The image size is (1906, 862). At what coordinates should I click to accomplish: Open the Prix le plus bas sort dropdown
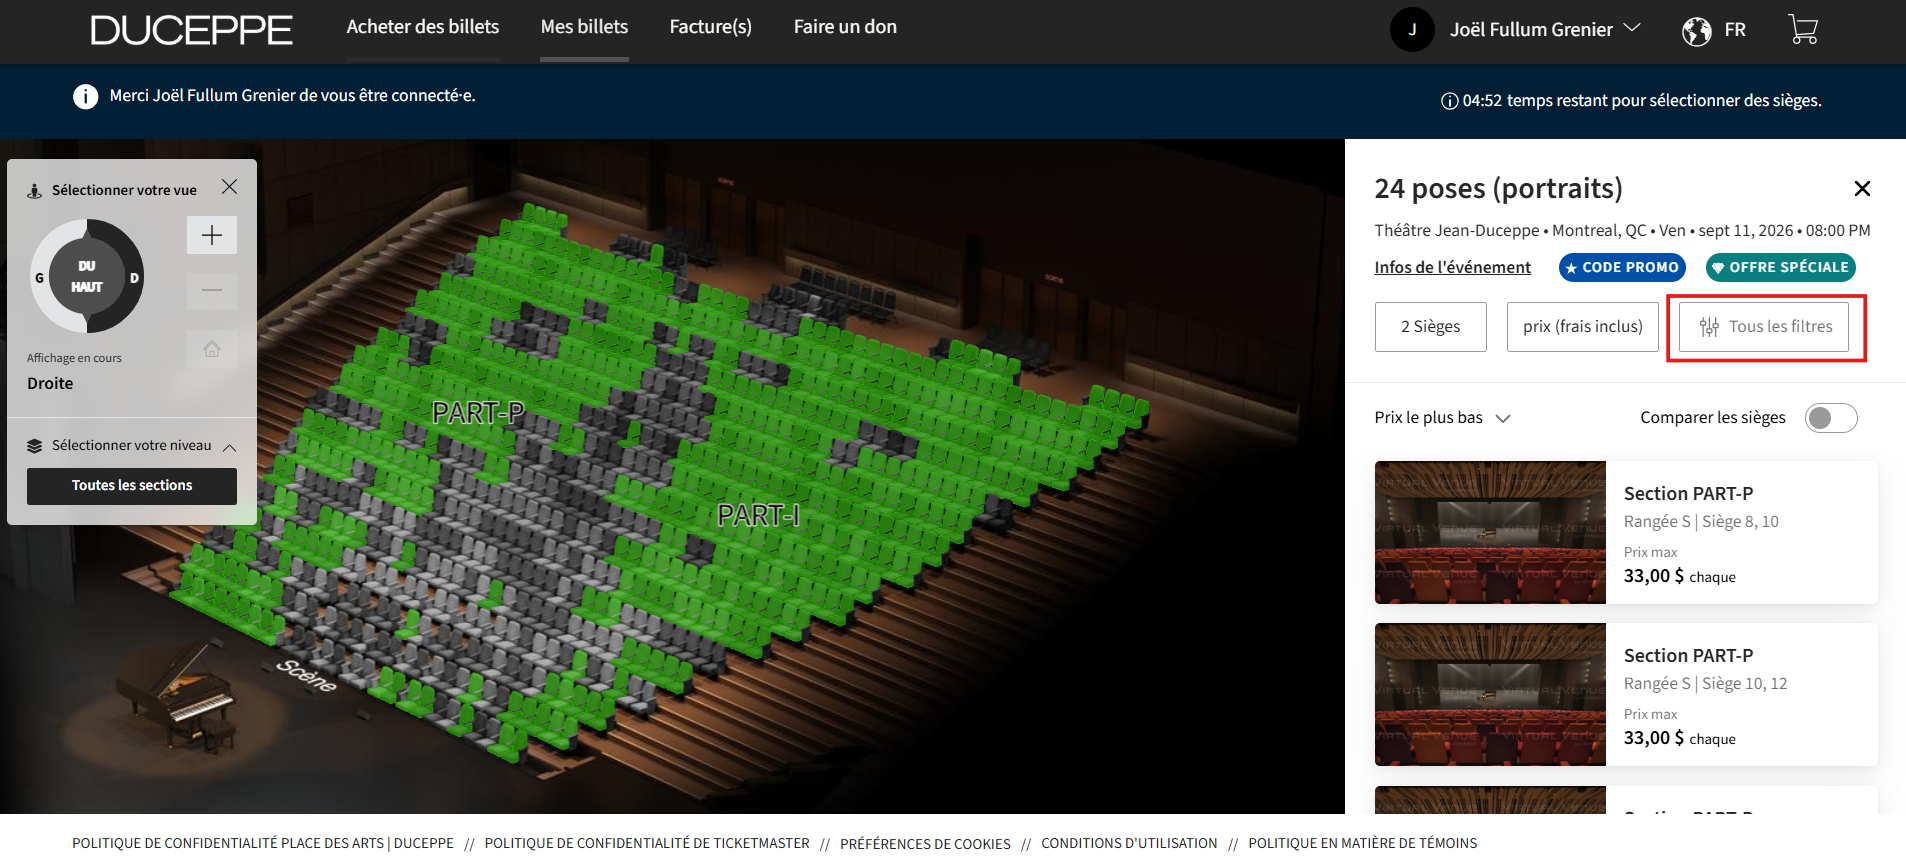point(1442,418)
